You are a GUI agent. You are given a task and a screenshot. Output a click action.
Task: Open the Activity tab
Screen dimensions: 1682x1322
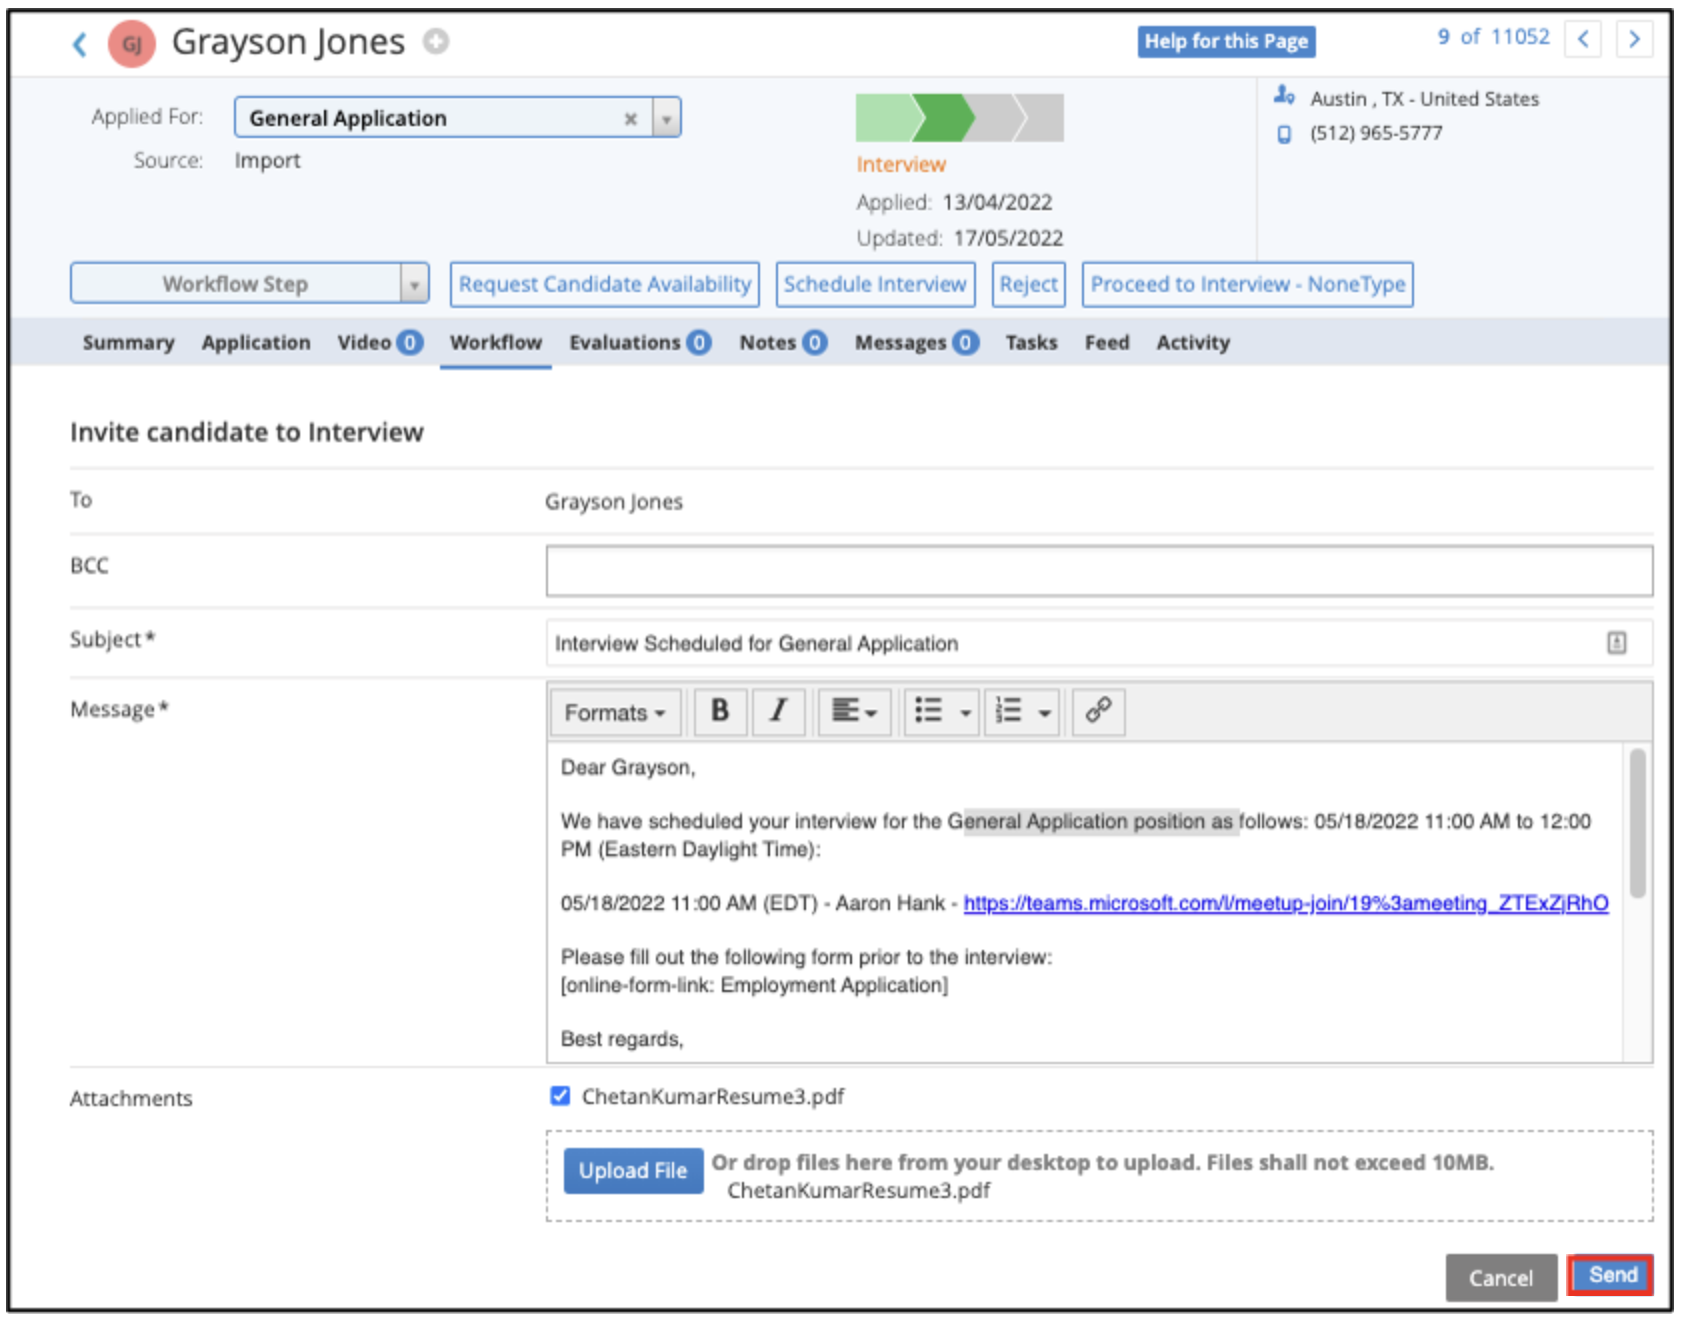[1193, 343]
